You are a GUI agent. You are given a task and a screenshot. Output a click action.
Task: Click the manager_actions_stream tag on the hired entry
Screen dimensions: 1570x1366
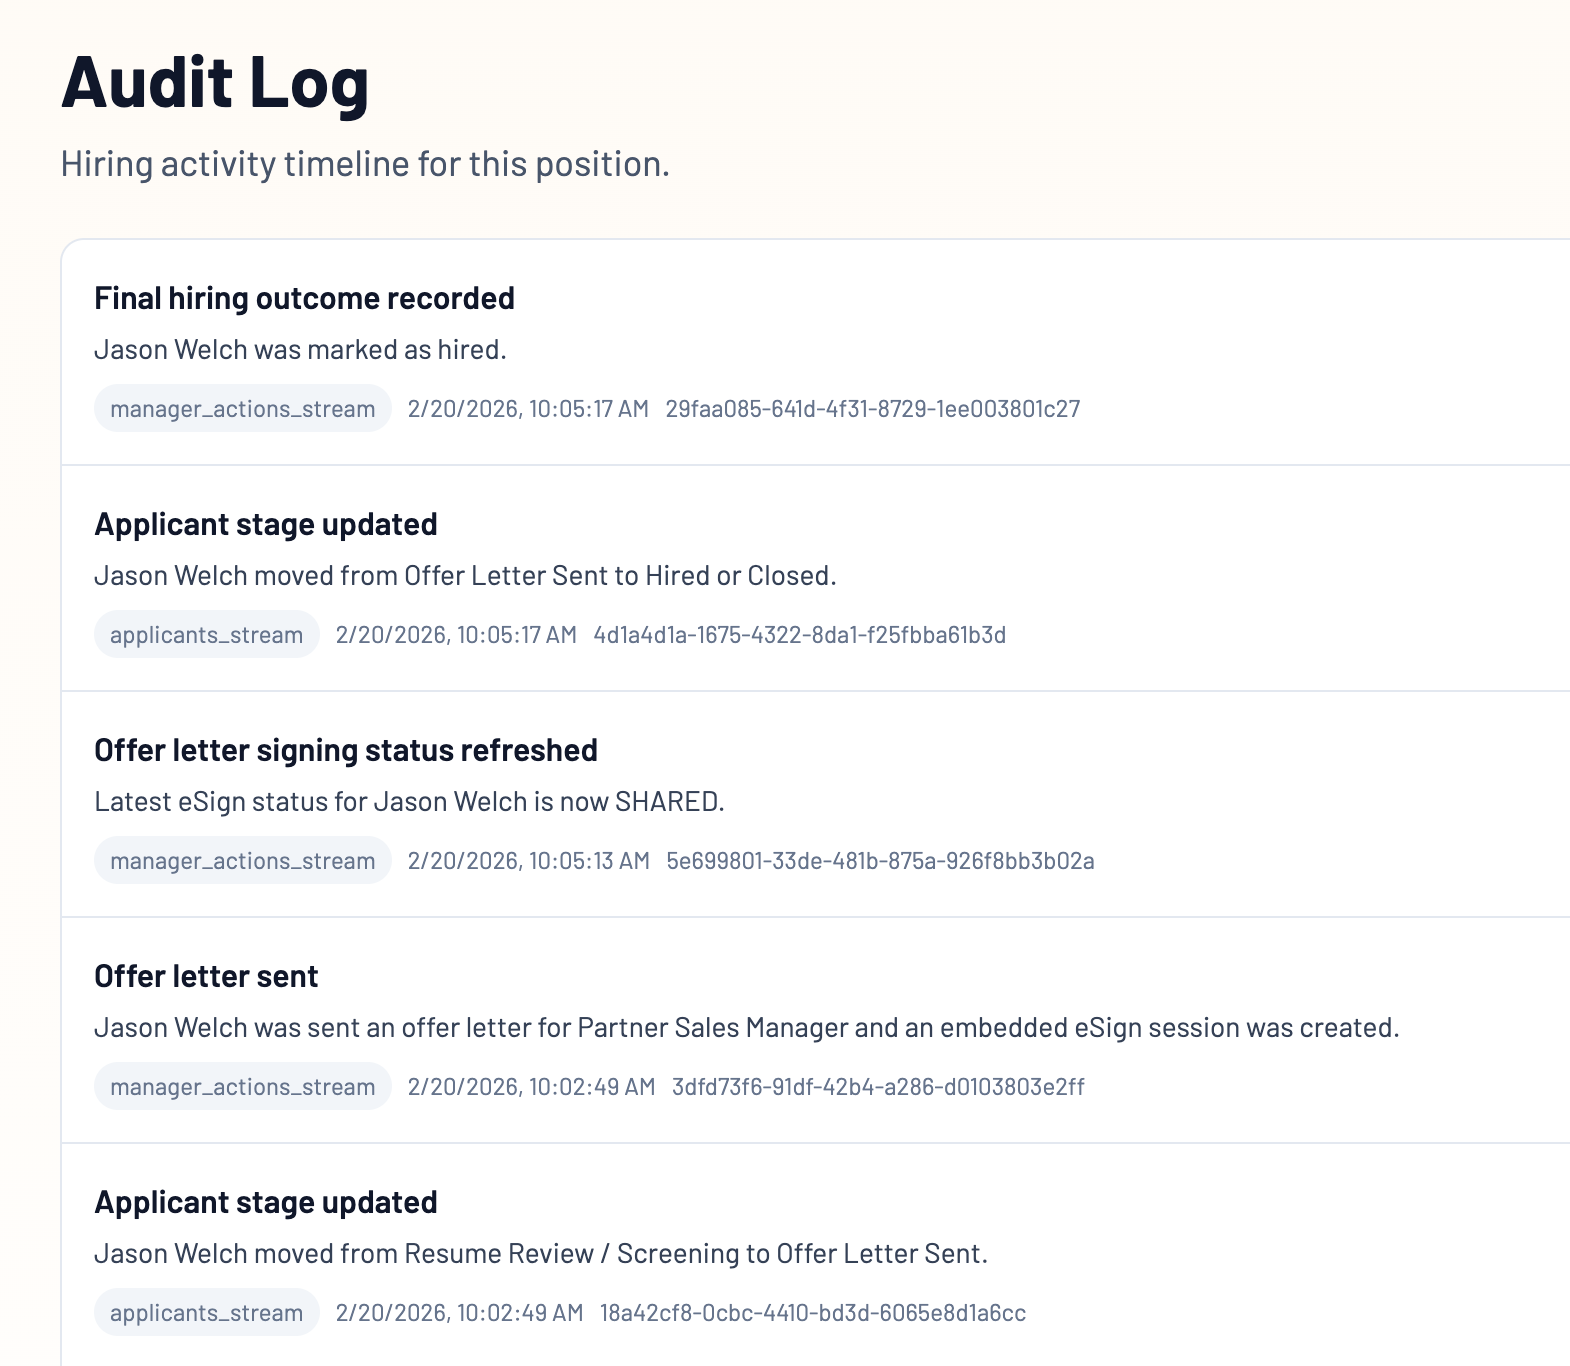click(242, 409)
